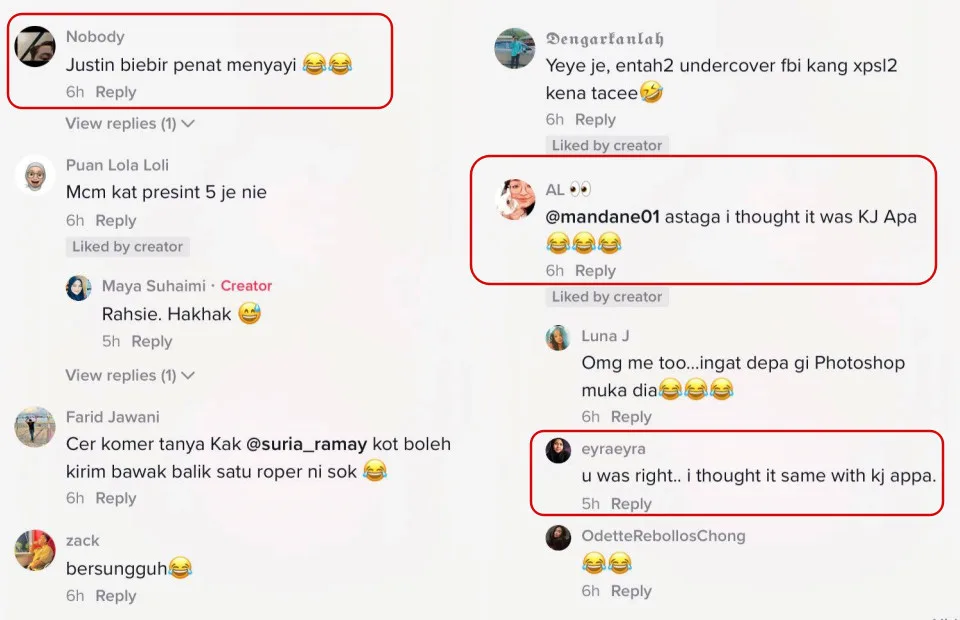Reply to eyraeyra's comment
Screen dimensions: 960x620
point(631,504)
